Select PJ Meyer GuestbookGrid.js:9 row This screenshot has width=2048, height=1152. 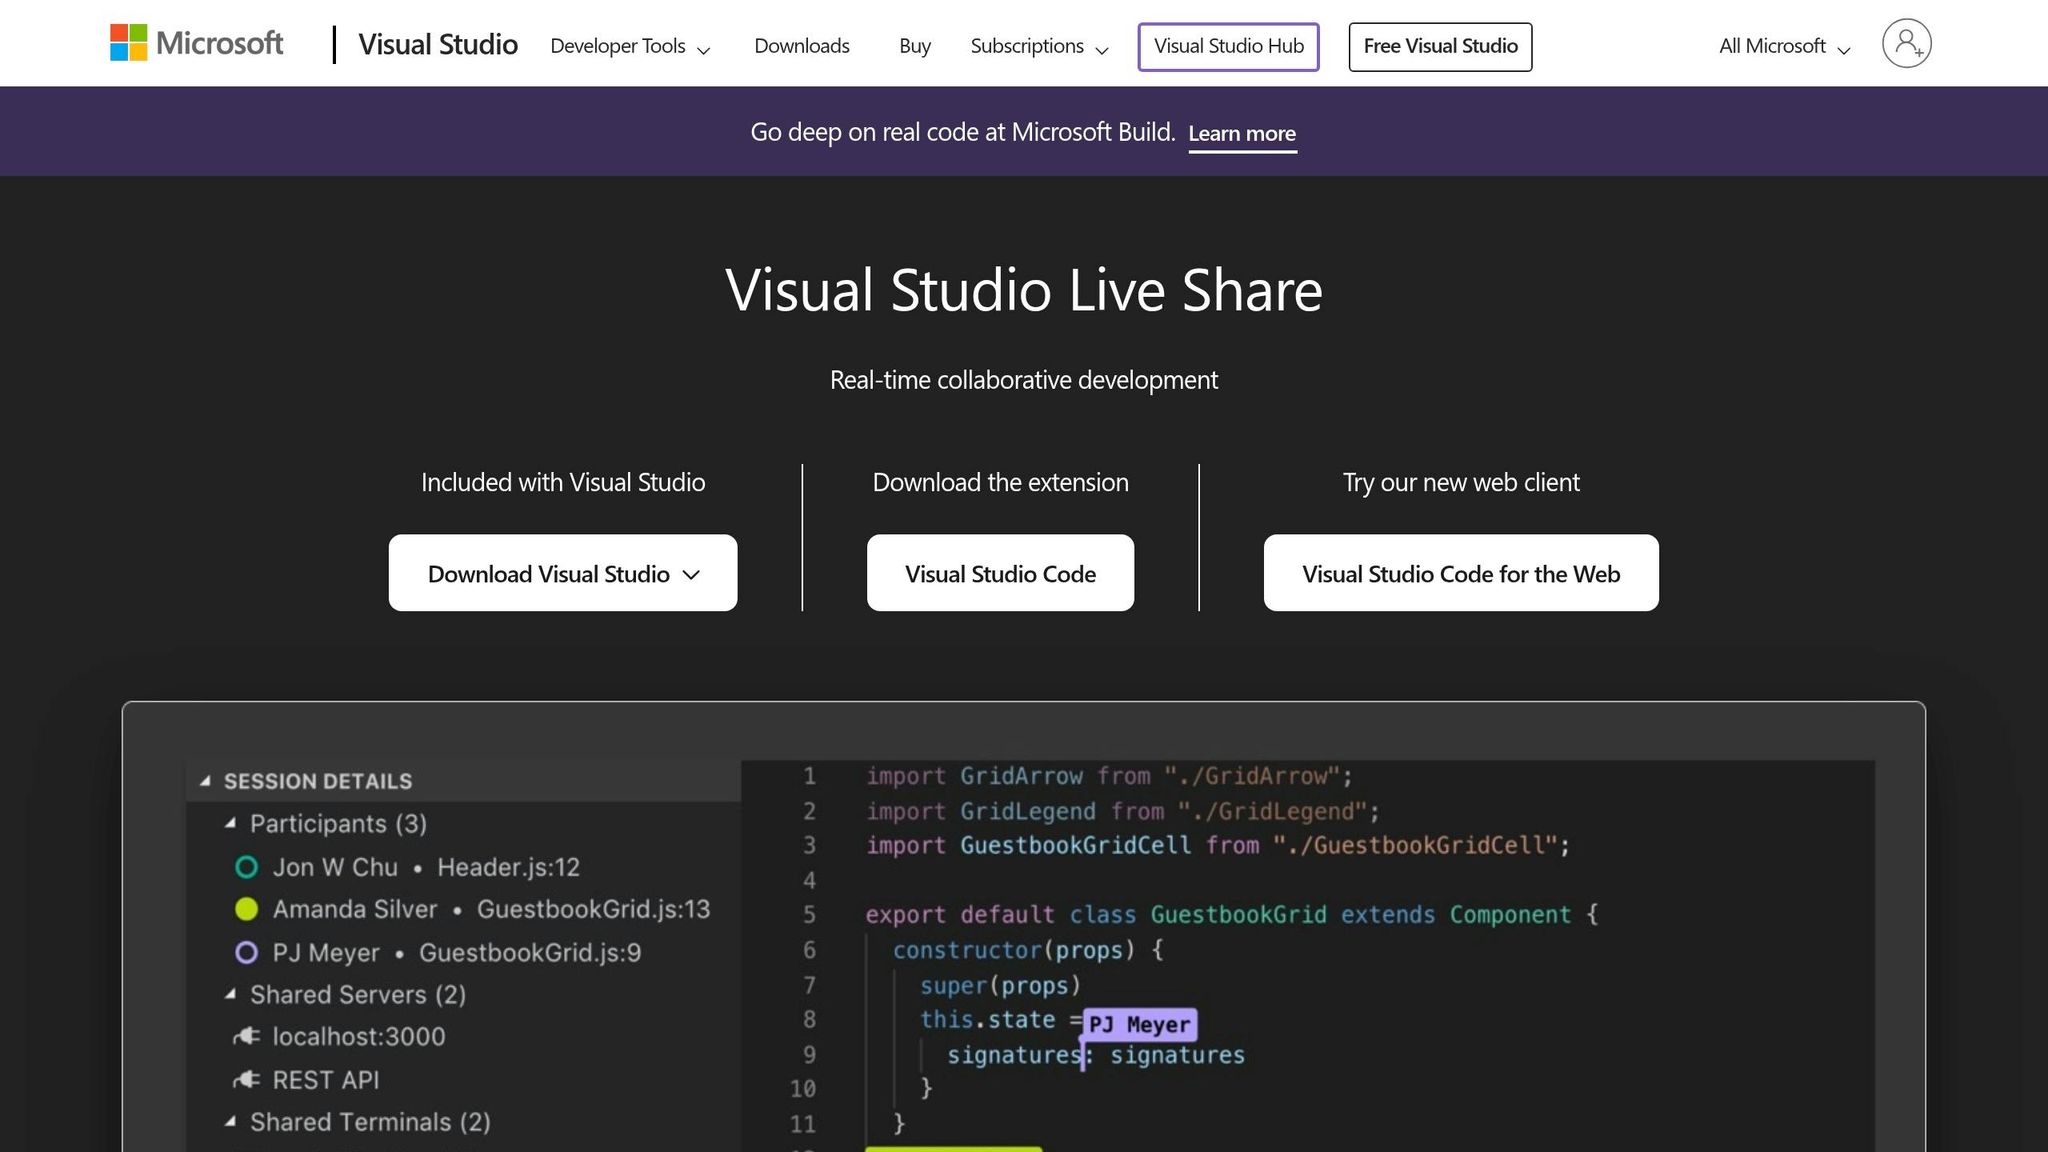point(464,953)
